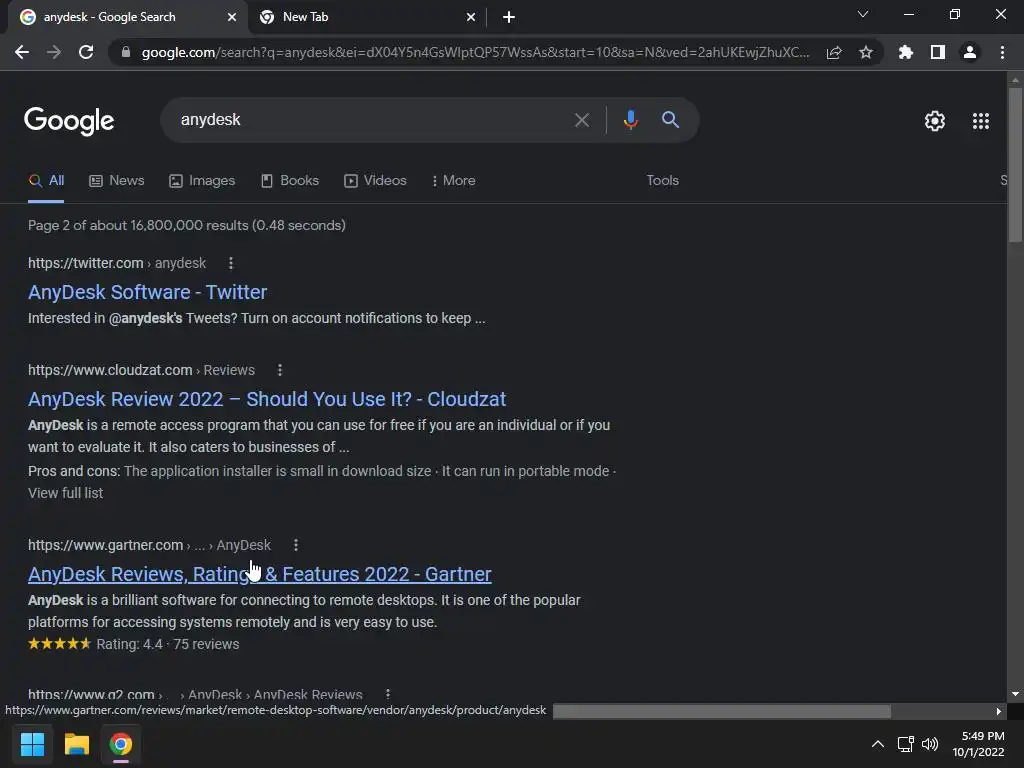The image size is (1024, 768).
Task: Show hidden system tray icons
Action: (878, 744)
